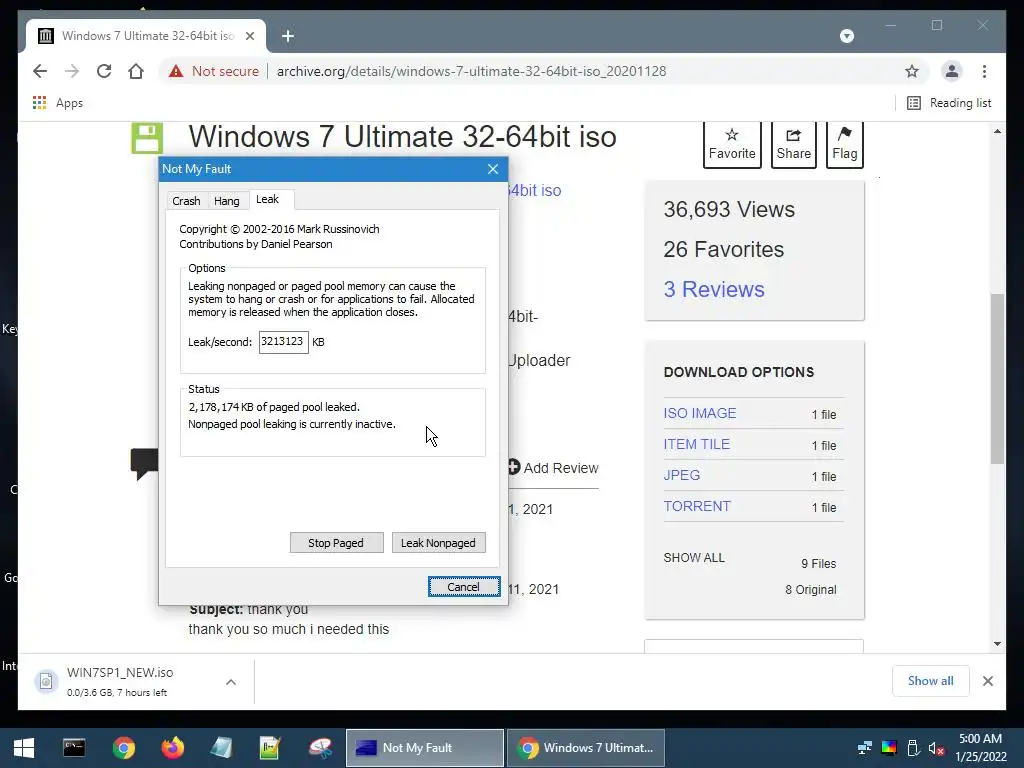Close the Not My Fault dialog window
The image size is (1024, 768).
(493, 169)
